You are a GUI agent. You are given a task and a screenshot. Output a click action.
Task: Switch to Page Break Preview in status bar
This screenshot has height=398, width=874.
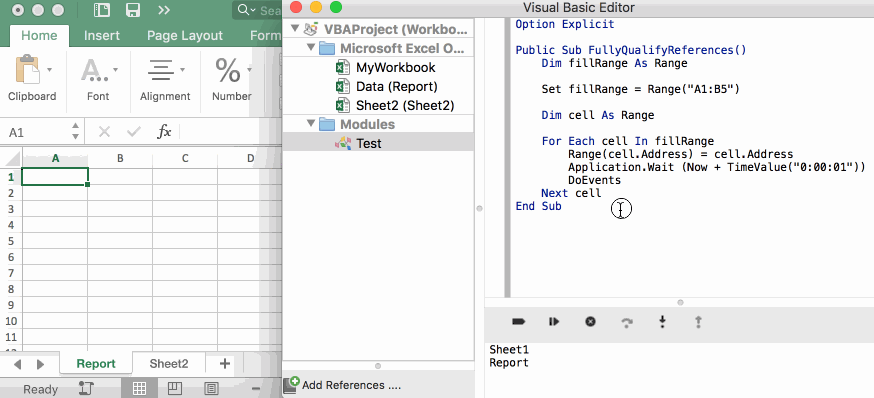(x=211, y=388)
